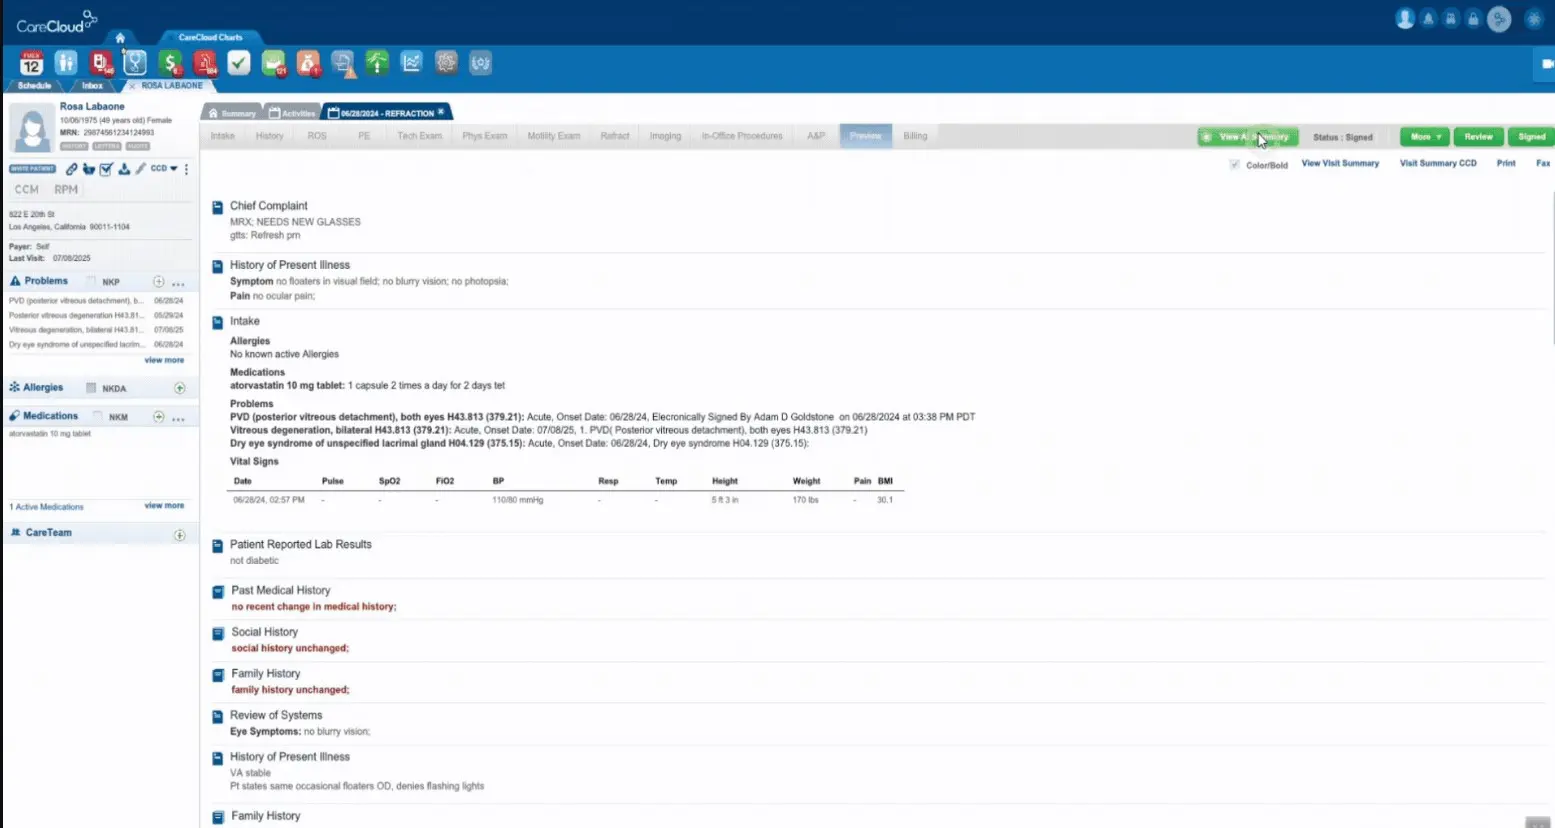Image resolution: width=1555 pixels, height=828 pixels.
Task: Switch to the Billing tab
Action: coord(914,135)
